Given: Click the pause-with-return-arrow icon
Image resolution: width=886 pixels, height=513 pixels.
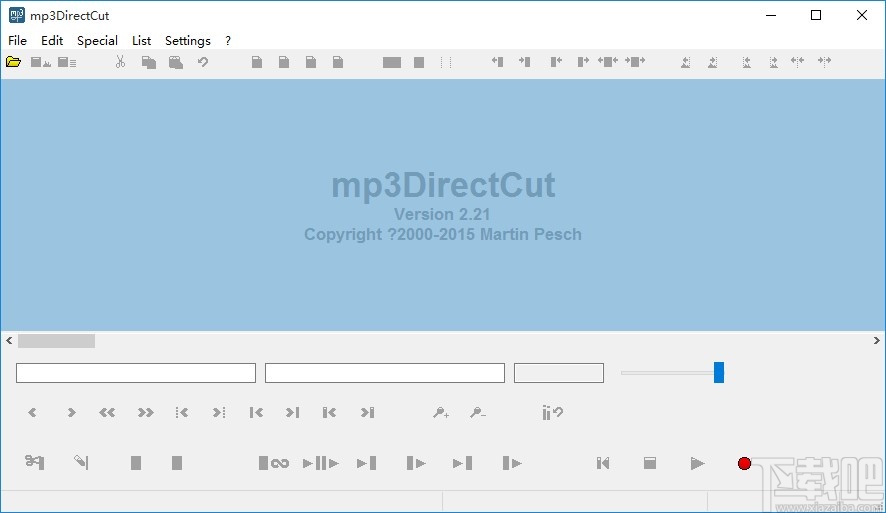Looking at the screenshot, I should coord(552,413).
